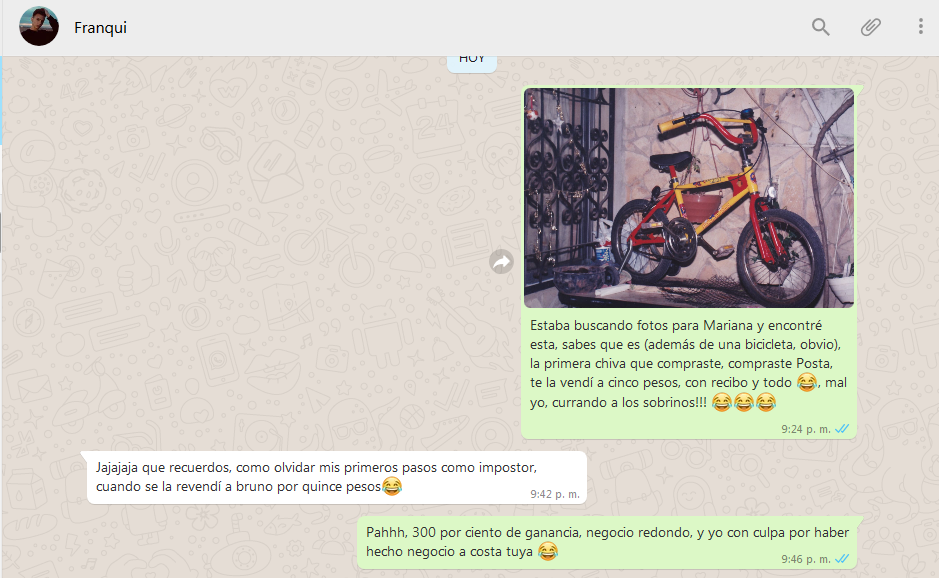Screen dimensions: 939x578
Task: Click Franqui's profile picture avatar
Action: 39,27
